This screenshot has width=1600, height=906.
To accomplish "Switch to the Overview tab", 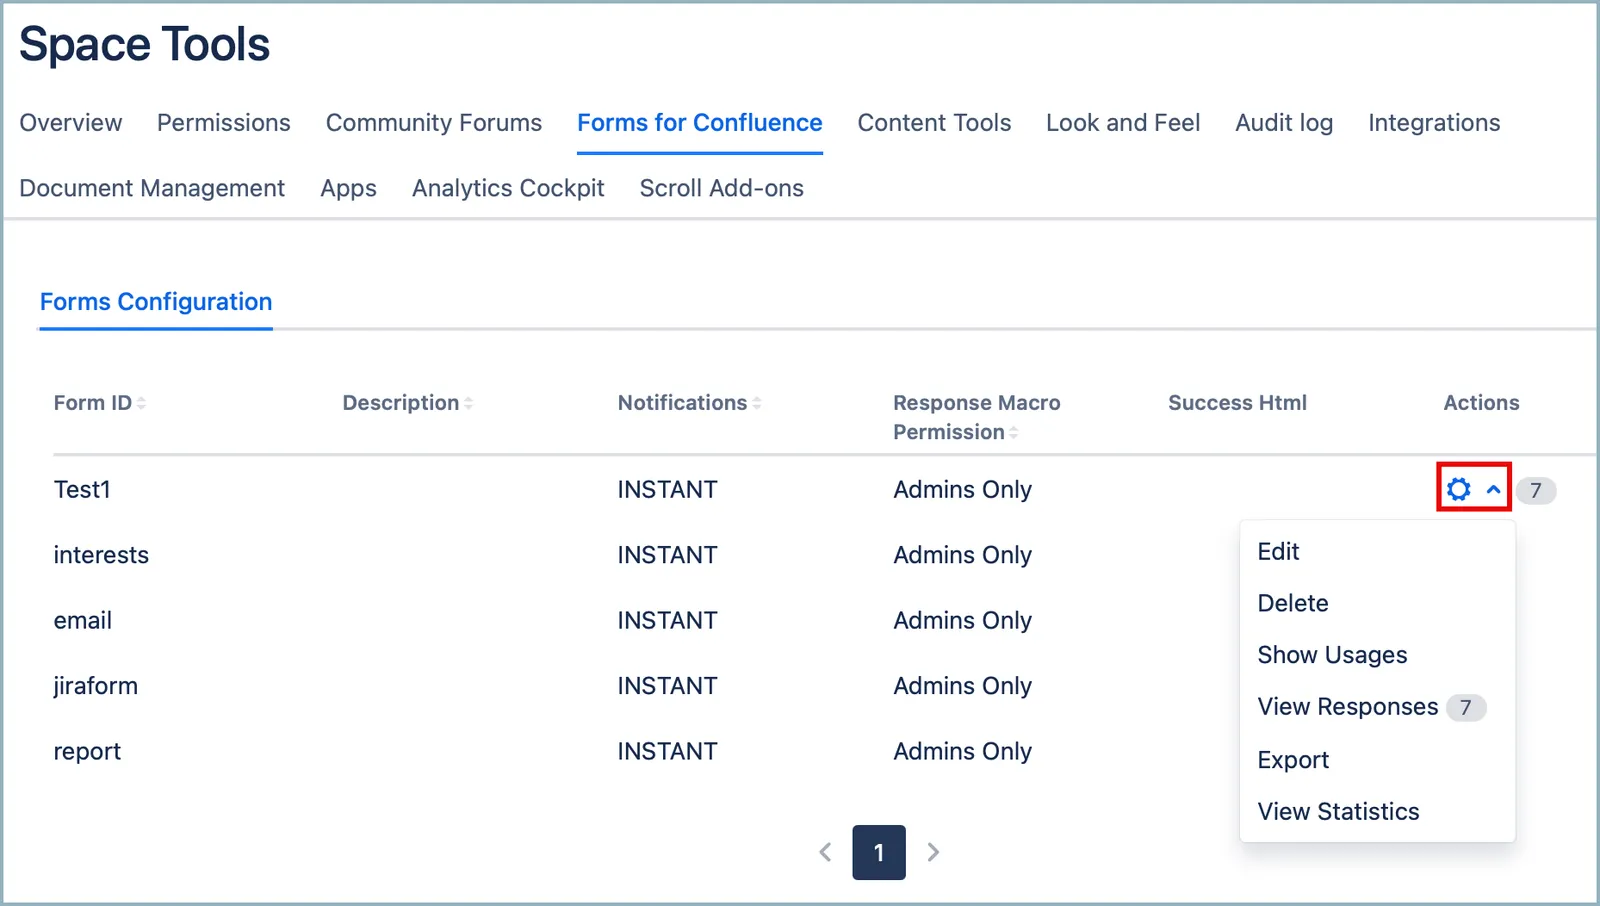I will [71, 123].
